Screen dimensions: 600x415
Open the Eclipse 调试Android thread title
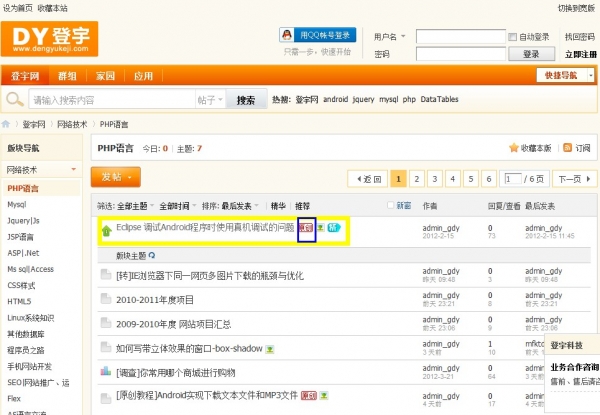click(205, 228)
